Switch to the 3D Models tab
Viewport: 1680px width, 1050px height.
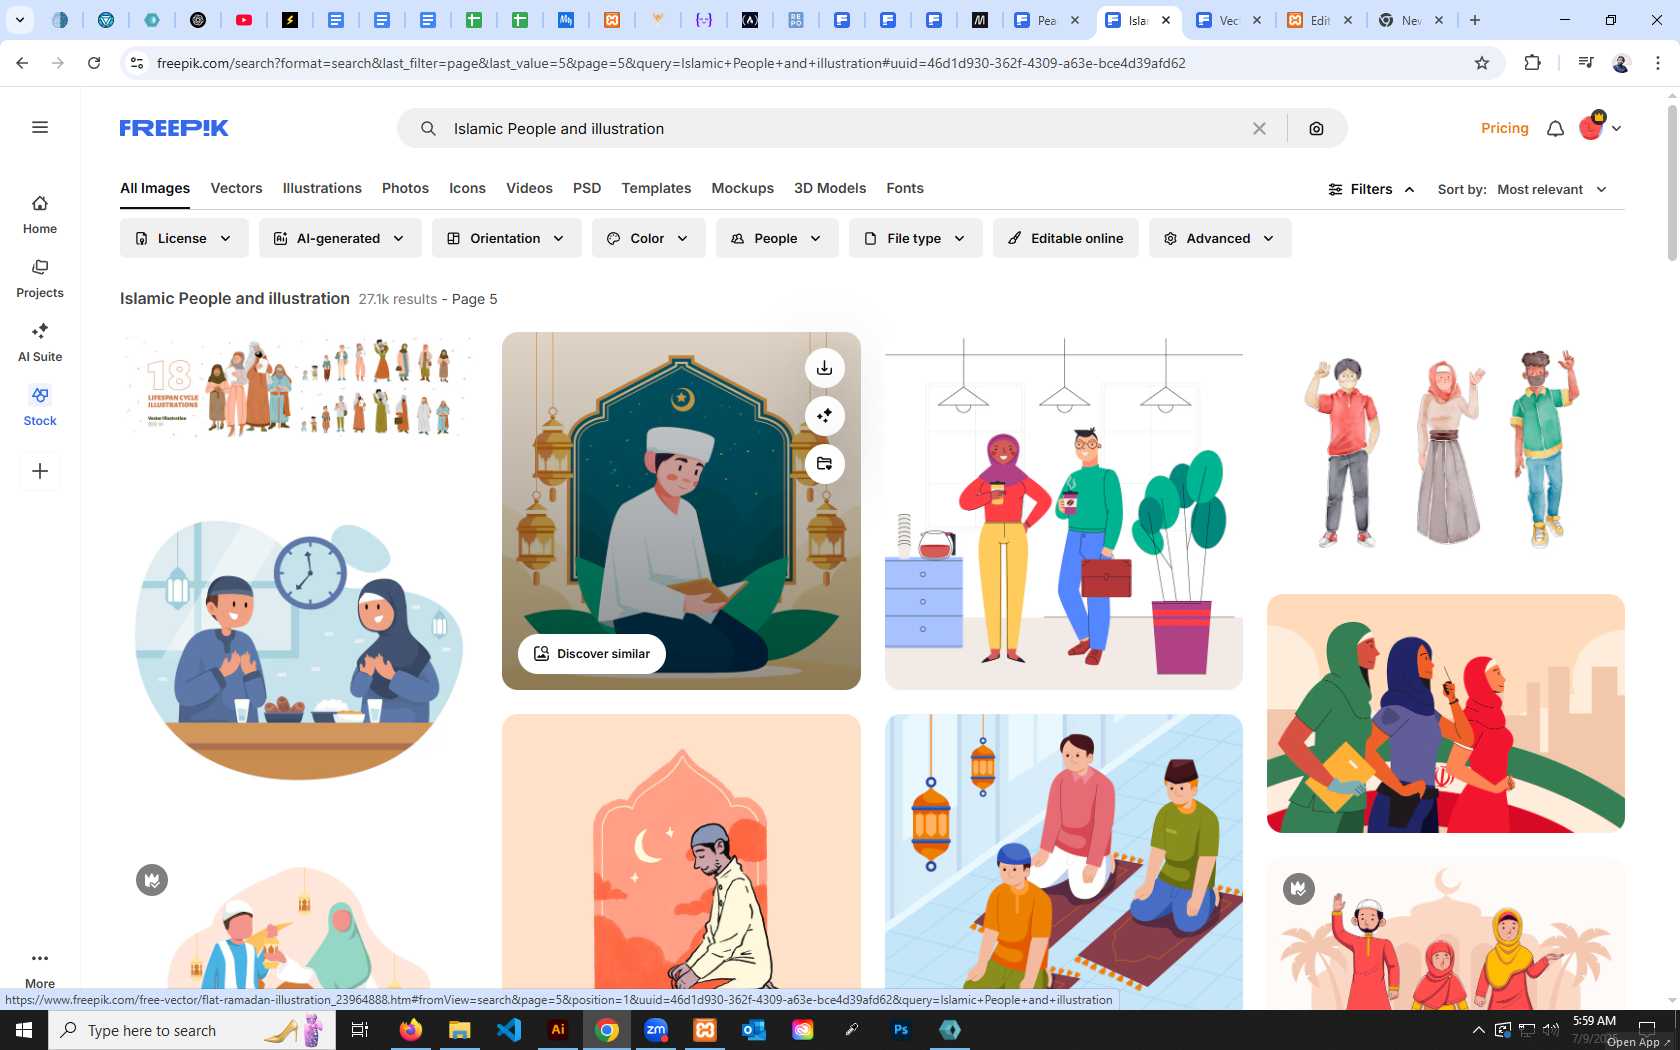(830, 188)
